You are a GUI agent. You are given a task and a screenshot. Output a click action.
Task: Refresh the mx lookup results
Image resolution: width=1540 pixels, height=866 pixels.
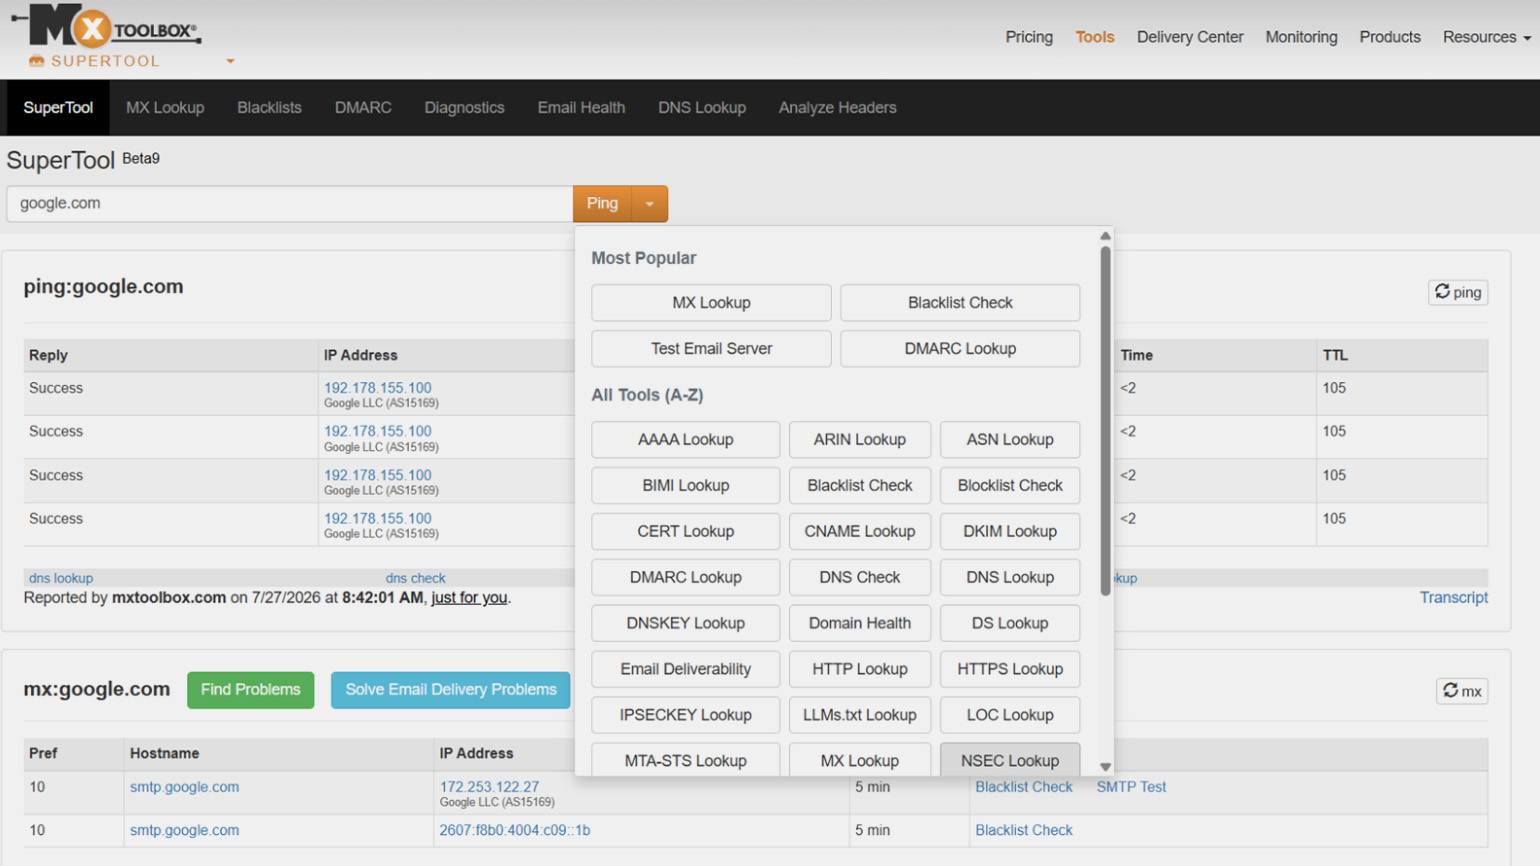point(1462,691)
